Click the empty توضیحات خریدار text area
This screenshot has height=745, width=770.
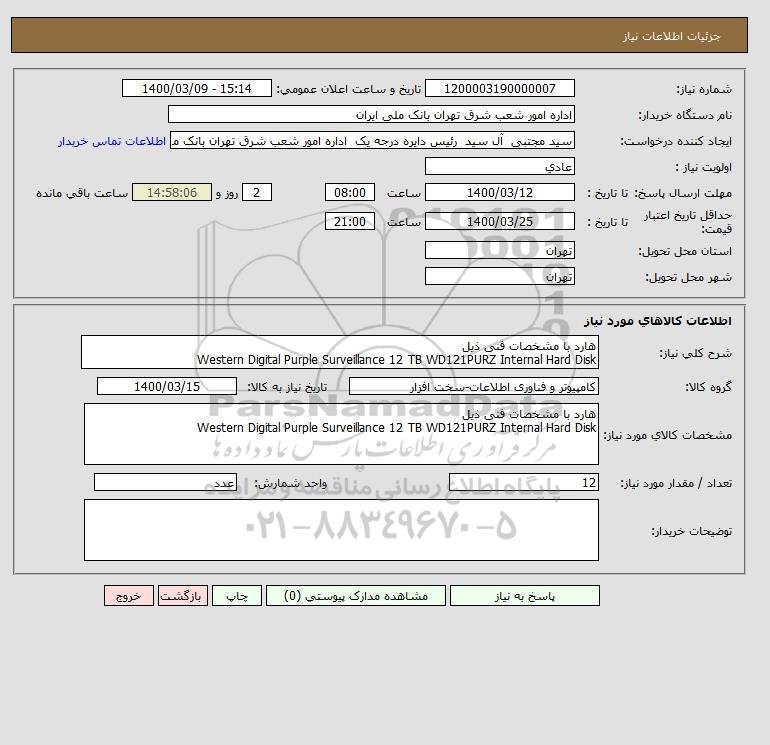pos(341,530)
